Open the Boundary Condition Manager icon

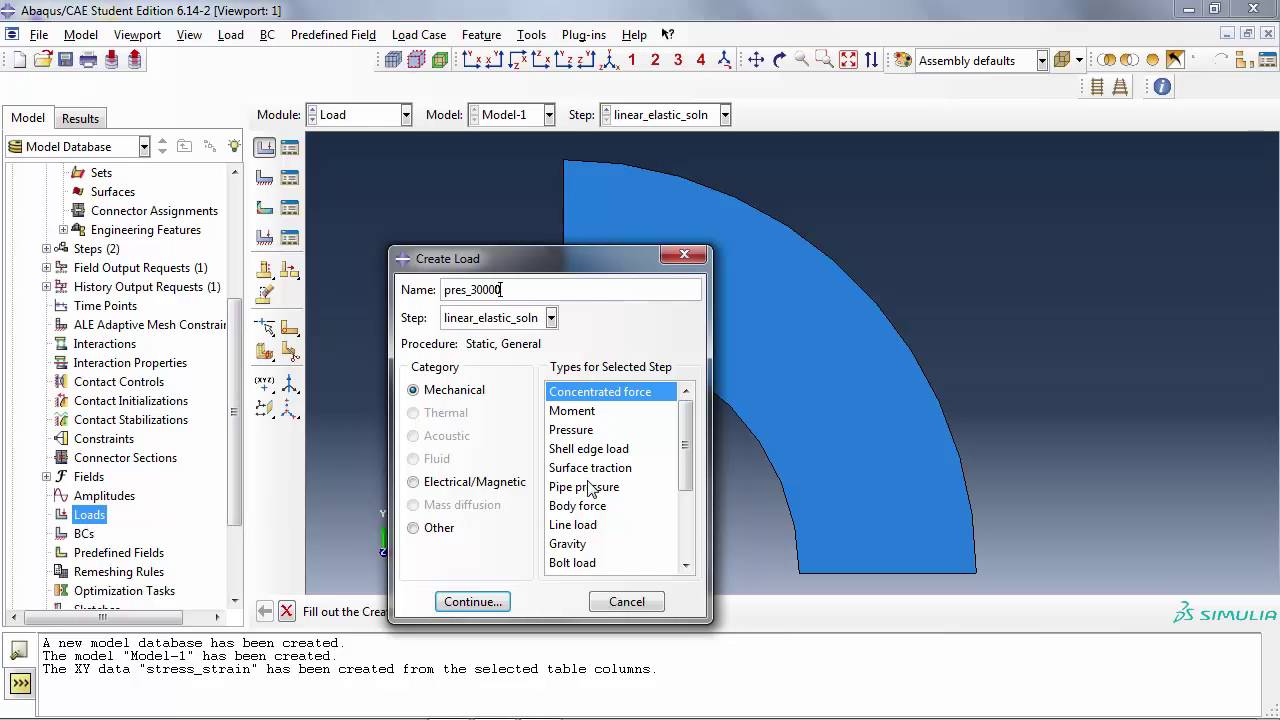(290, 178)
